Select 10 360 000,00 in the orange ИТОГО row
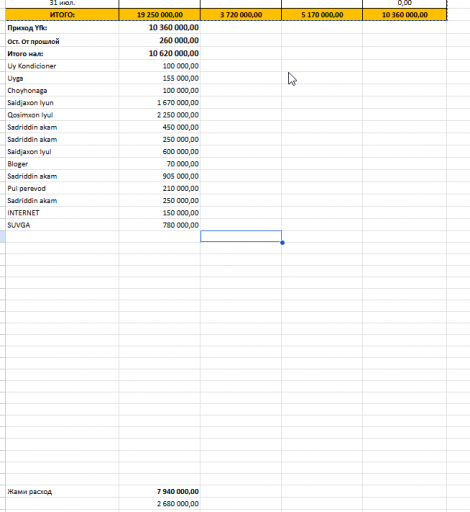 pos(404,15)
